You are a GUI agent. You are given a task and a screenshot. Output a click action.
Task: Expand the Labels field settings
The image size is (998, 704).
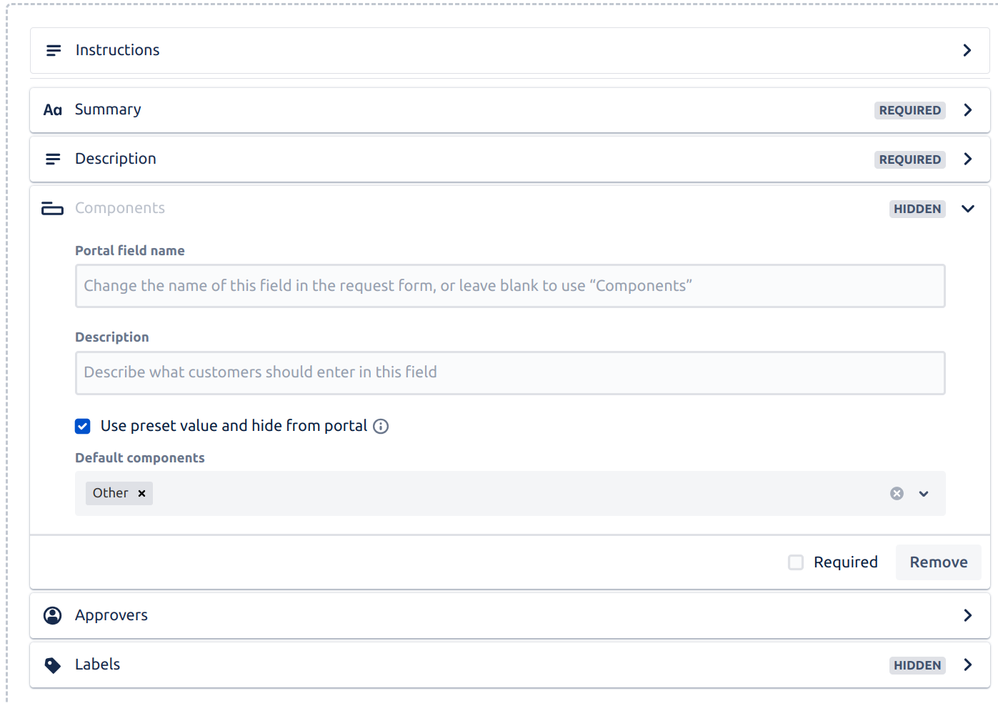pyautogui.click(x=967, y=664)
